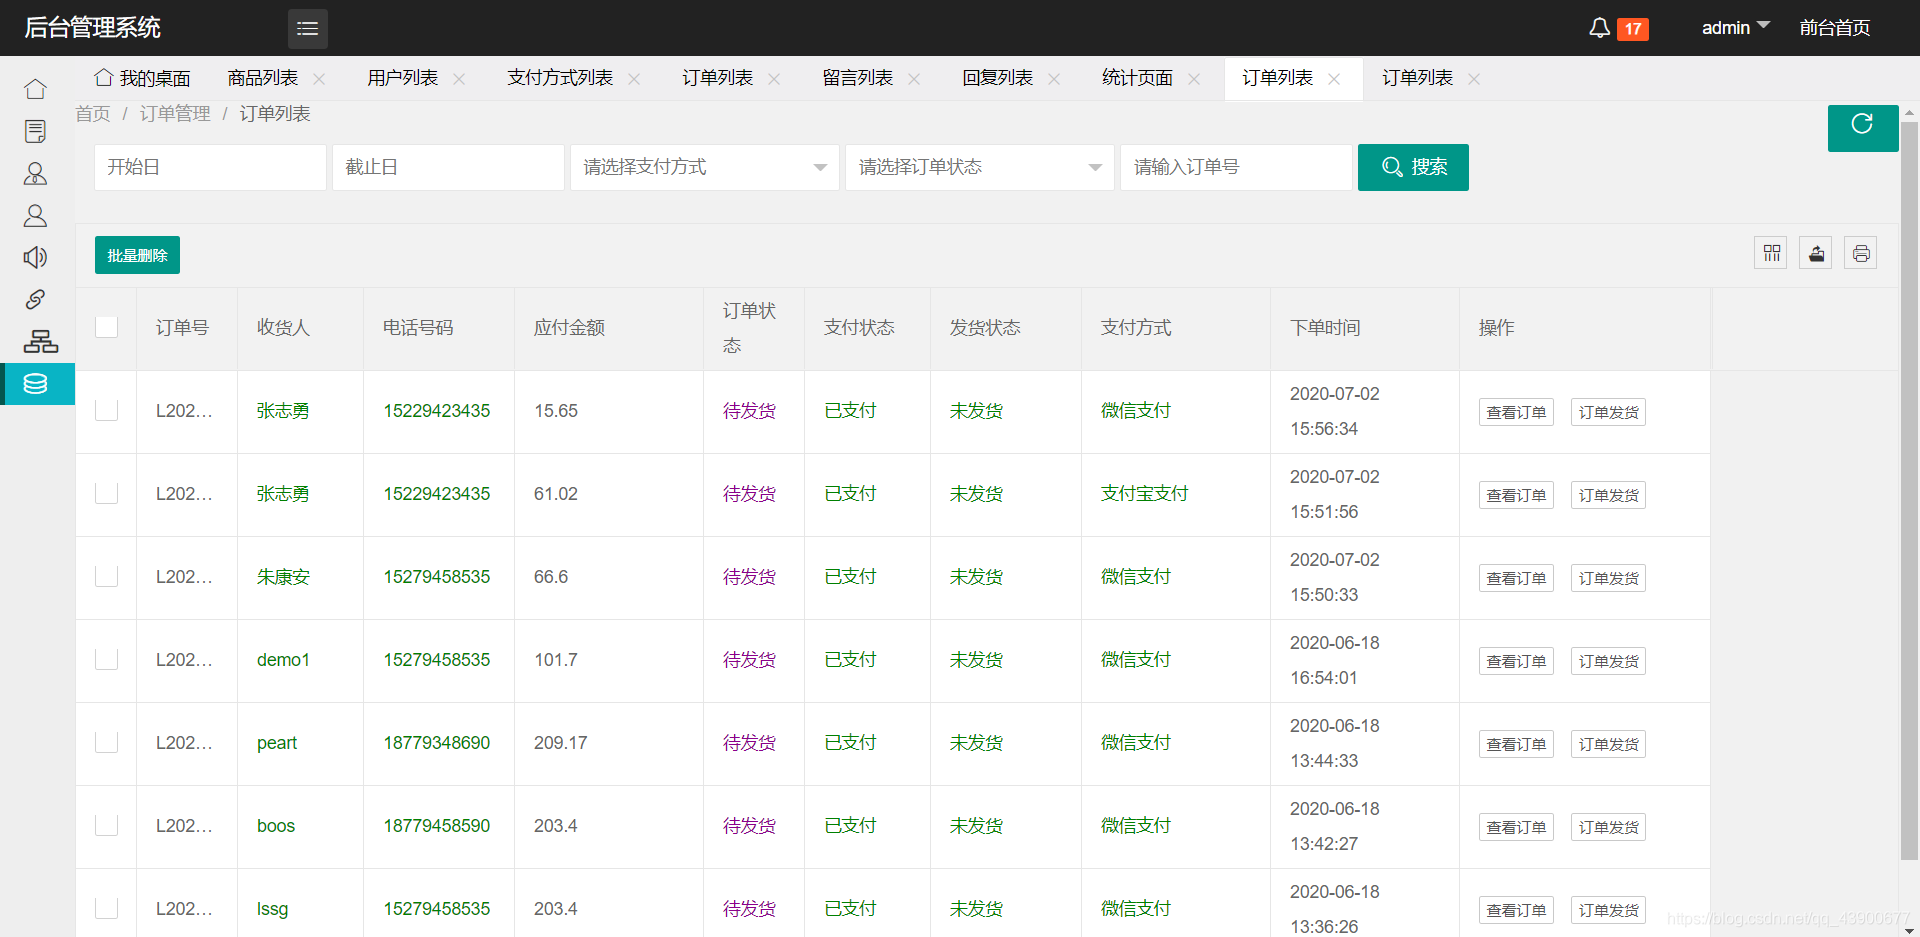The image size is (1920, 937).
Task: Click phone number 18779348690
Action: (x=437, y=743)
